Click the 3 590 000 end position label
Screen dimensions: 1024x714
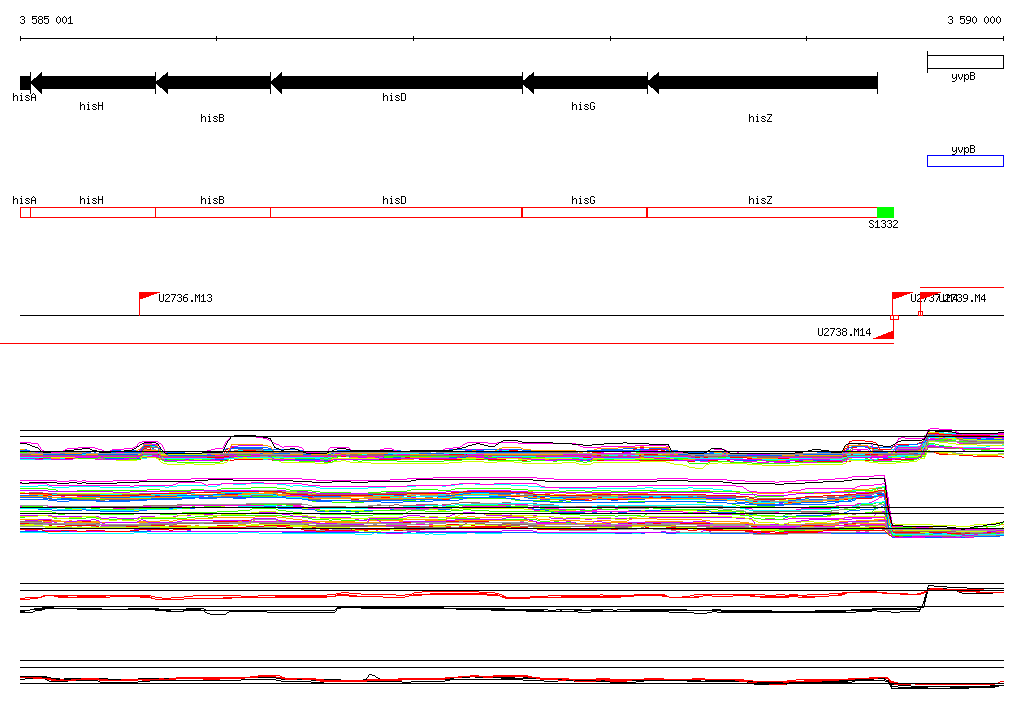pyautogui.click(x=974, y=20)
